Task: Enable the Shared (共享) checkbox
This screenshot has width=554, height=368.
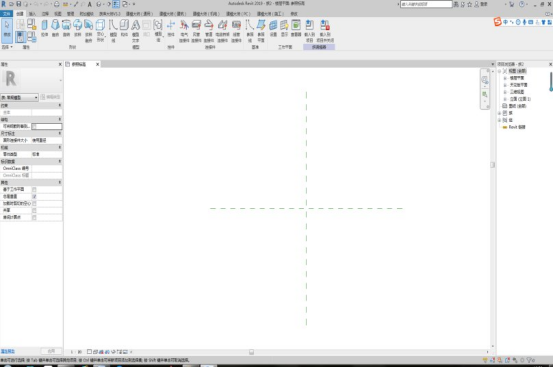Action: click(x=34, y=210)
